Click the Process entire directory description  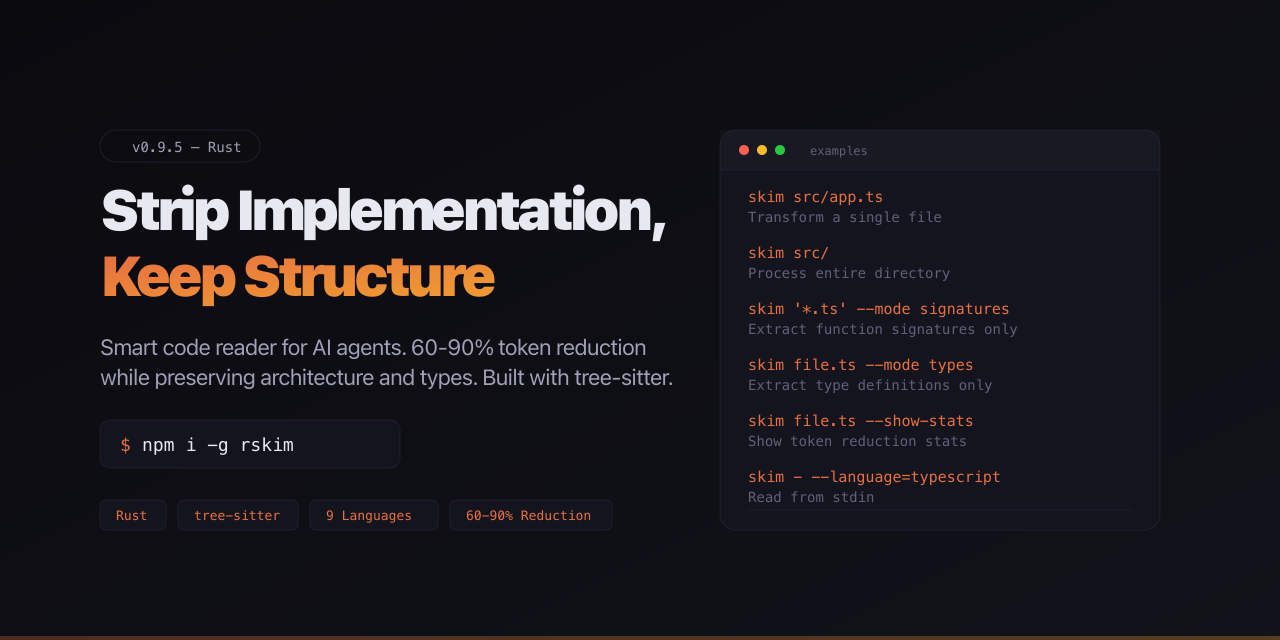pos(849,273)
